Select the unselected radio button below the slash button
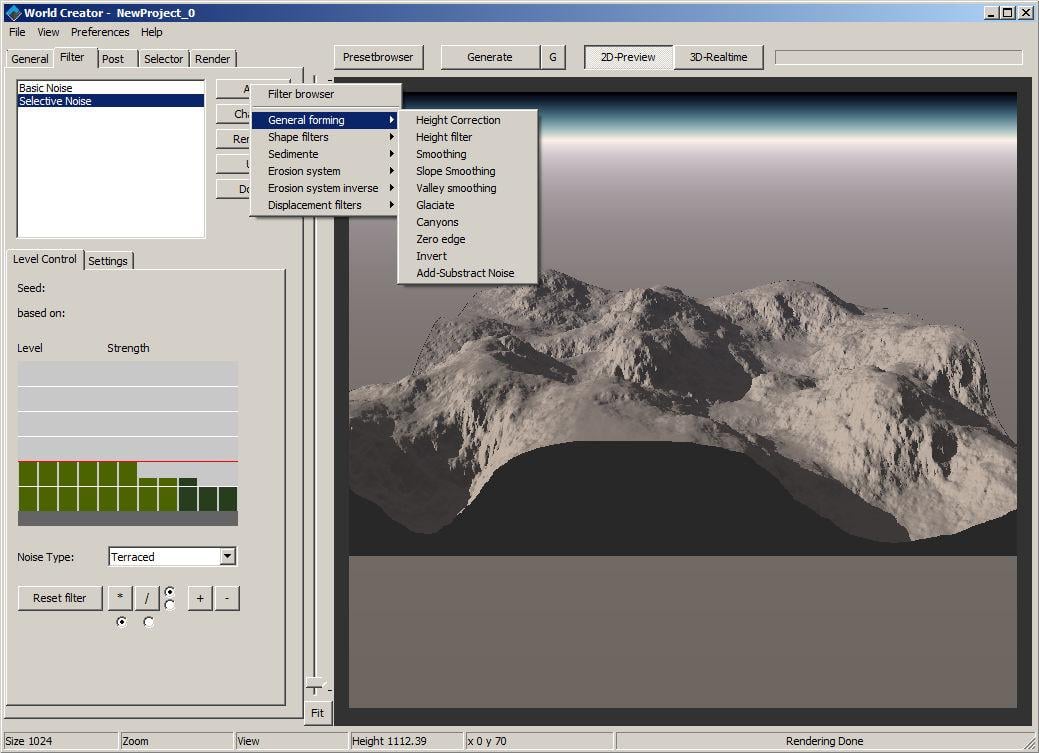This screenshot has width=1039, height=753. coord(149,622)
